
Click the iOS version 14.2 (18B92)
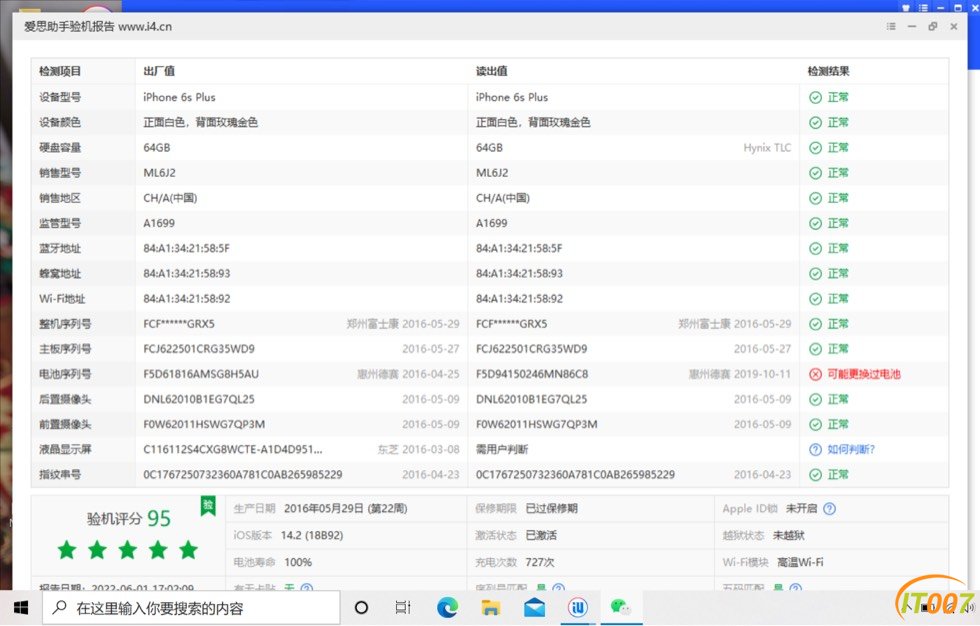[x=312, y=535]
